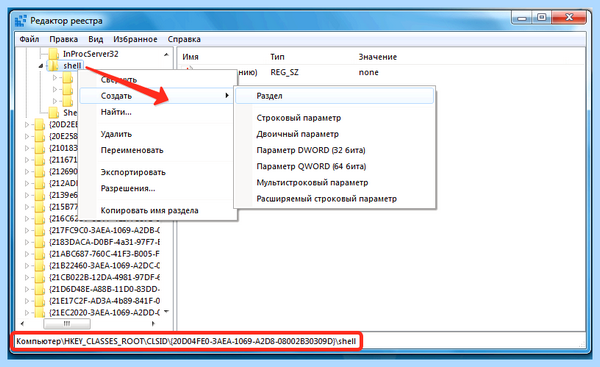Select the {21E17C2F-AD3A-4b89-841F key
The image size is (600, 367).
(104, 301)
